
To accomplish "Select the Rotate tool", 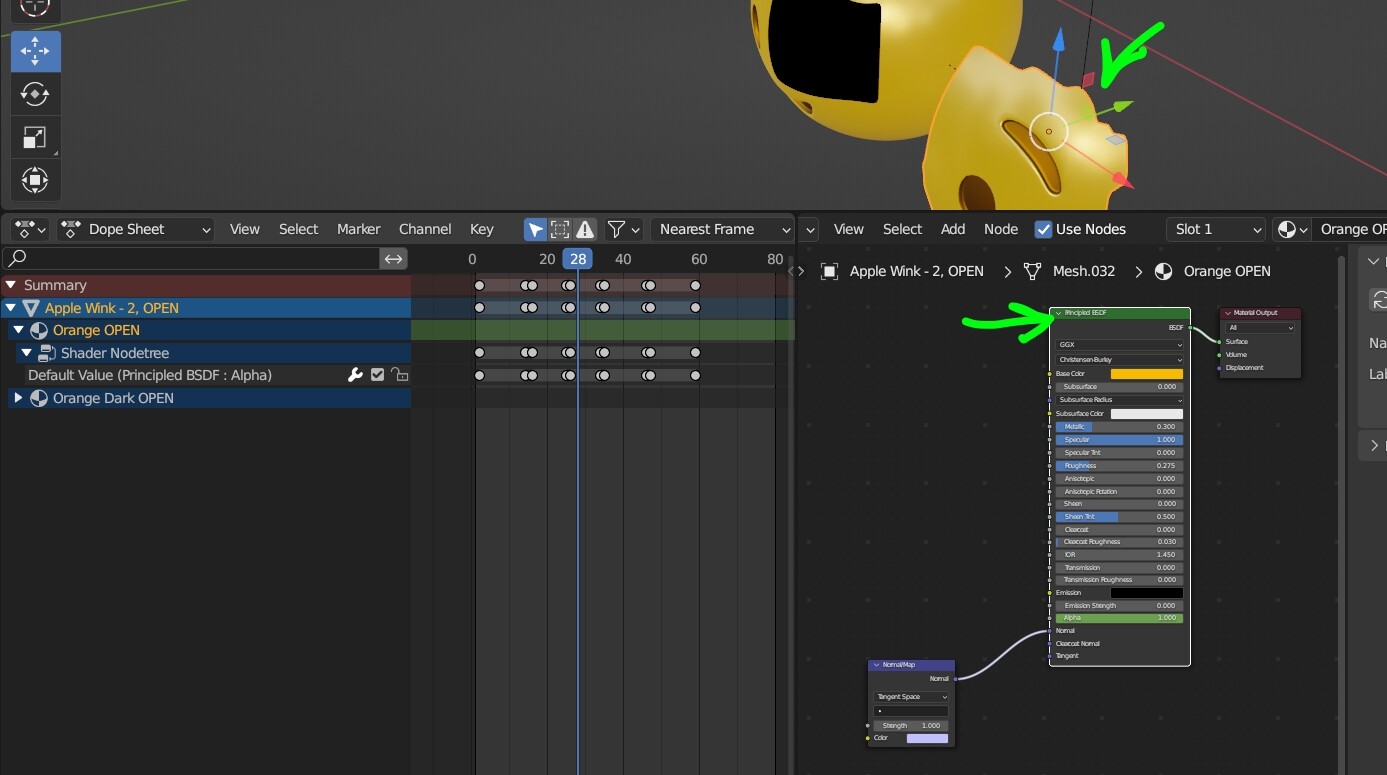I will point(35,94).
